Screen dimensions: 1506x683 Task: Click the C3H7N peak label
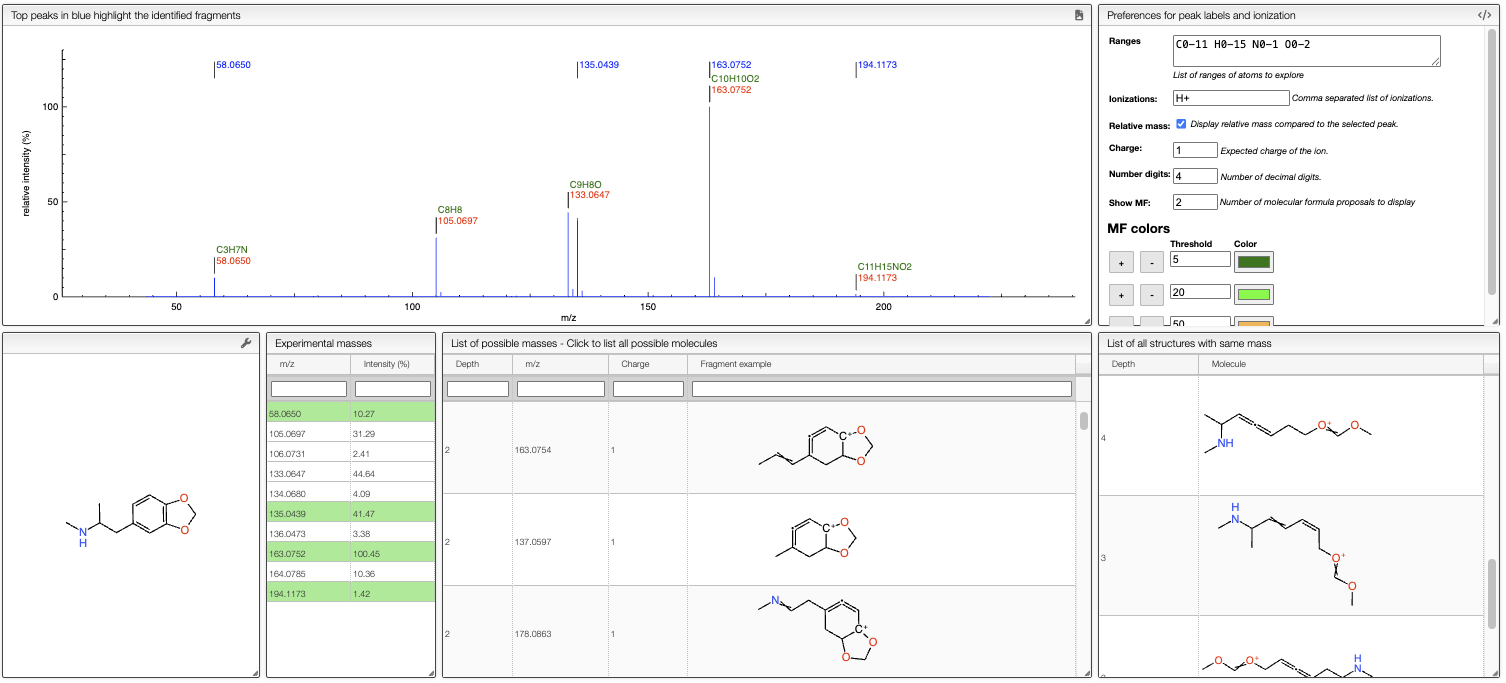click(232, 250)
